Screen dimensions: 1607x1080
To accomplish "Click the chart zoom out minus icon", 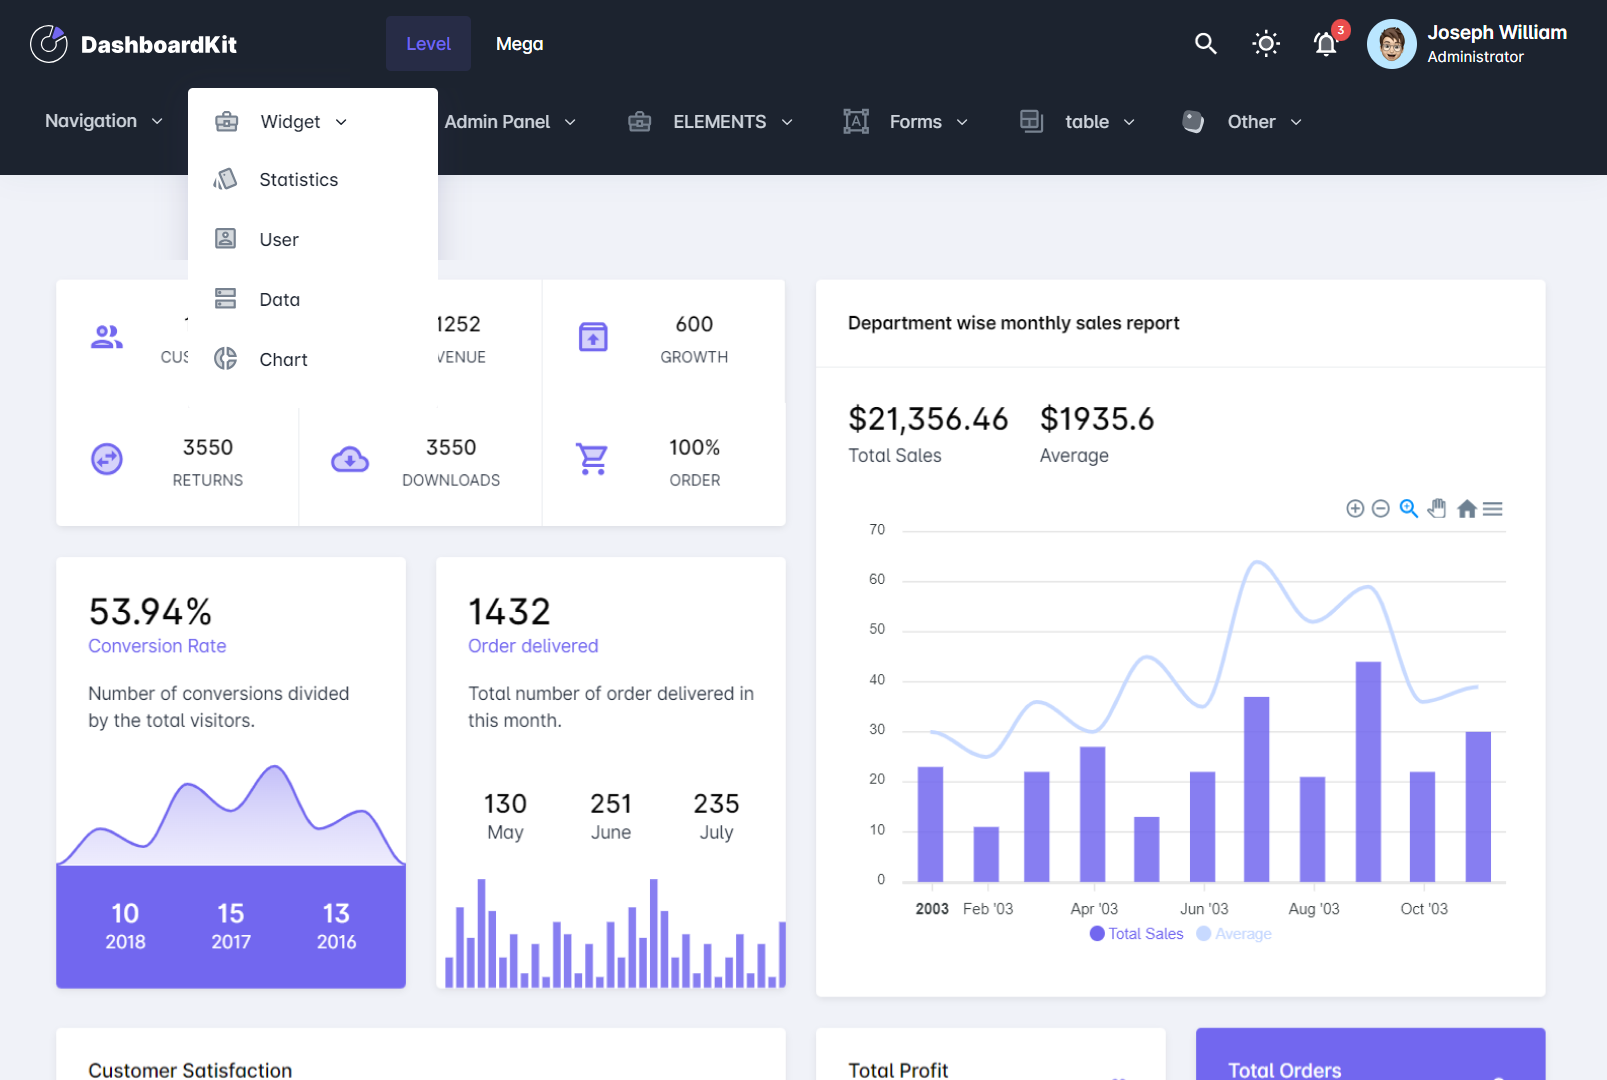I will point(1381,509).
